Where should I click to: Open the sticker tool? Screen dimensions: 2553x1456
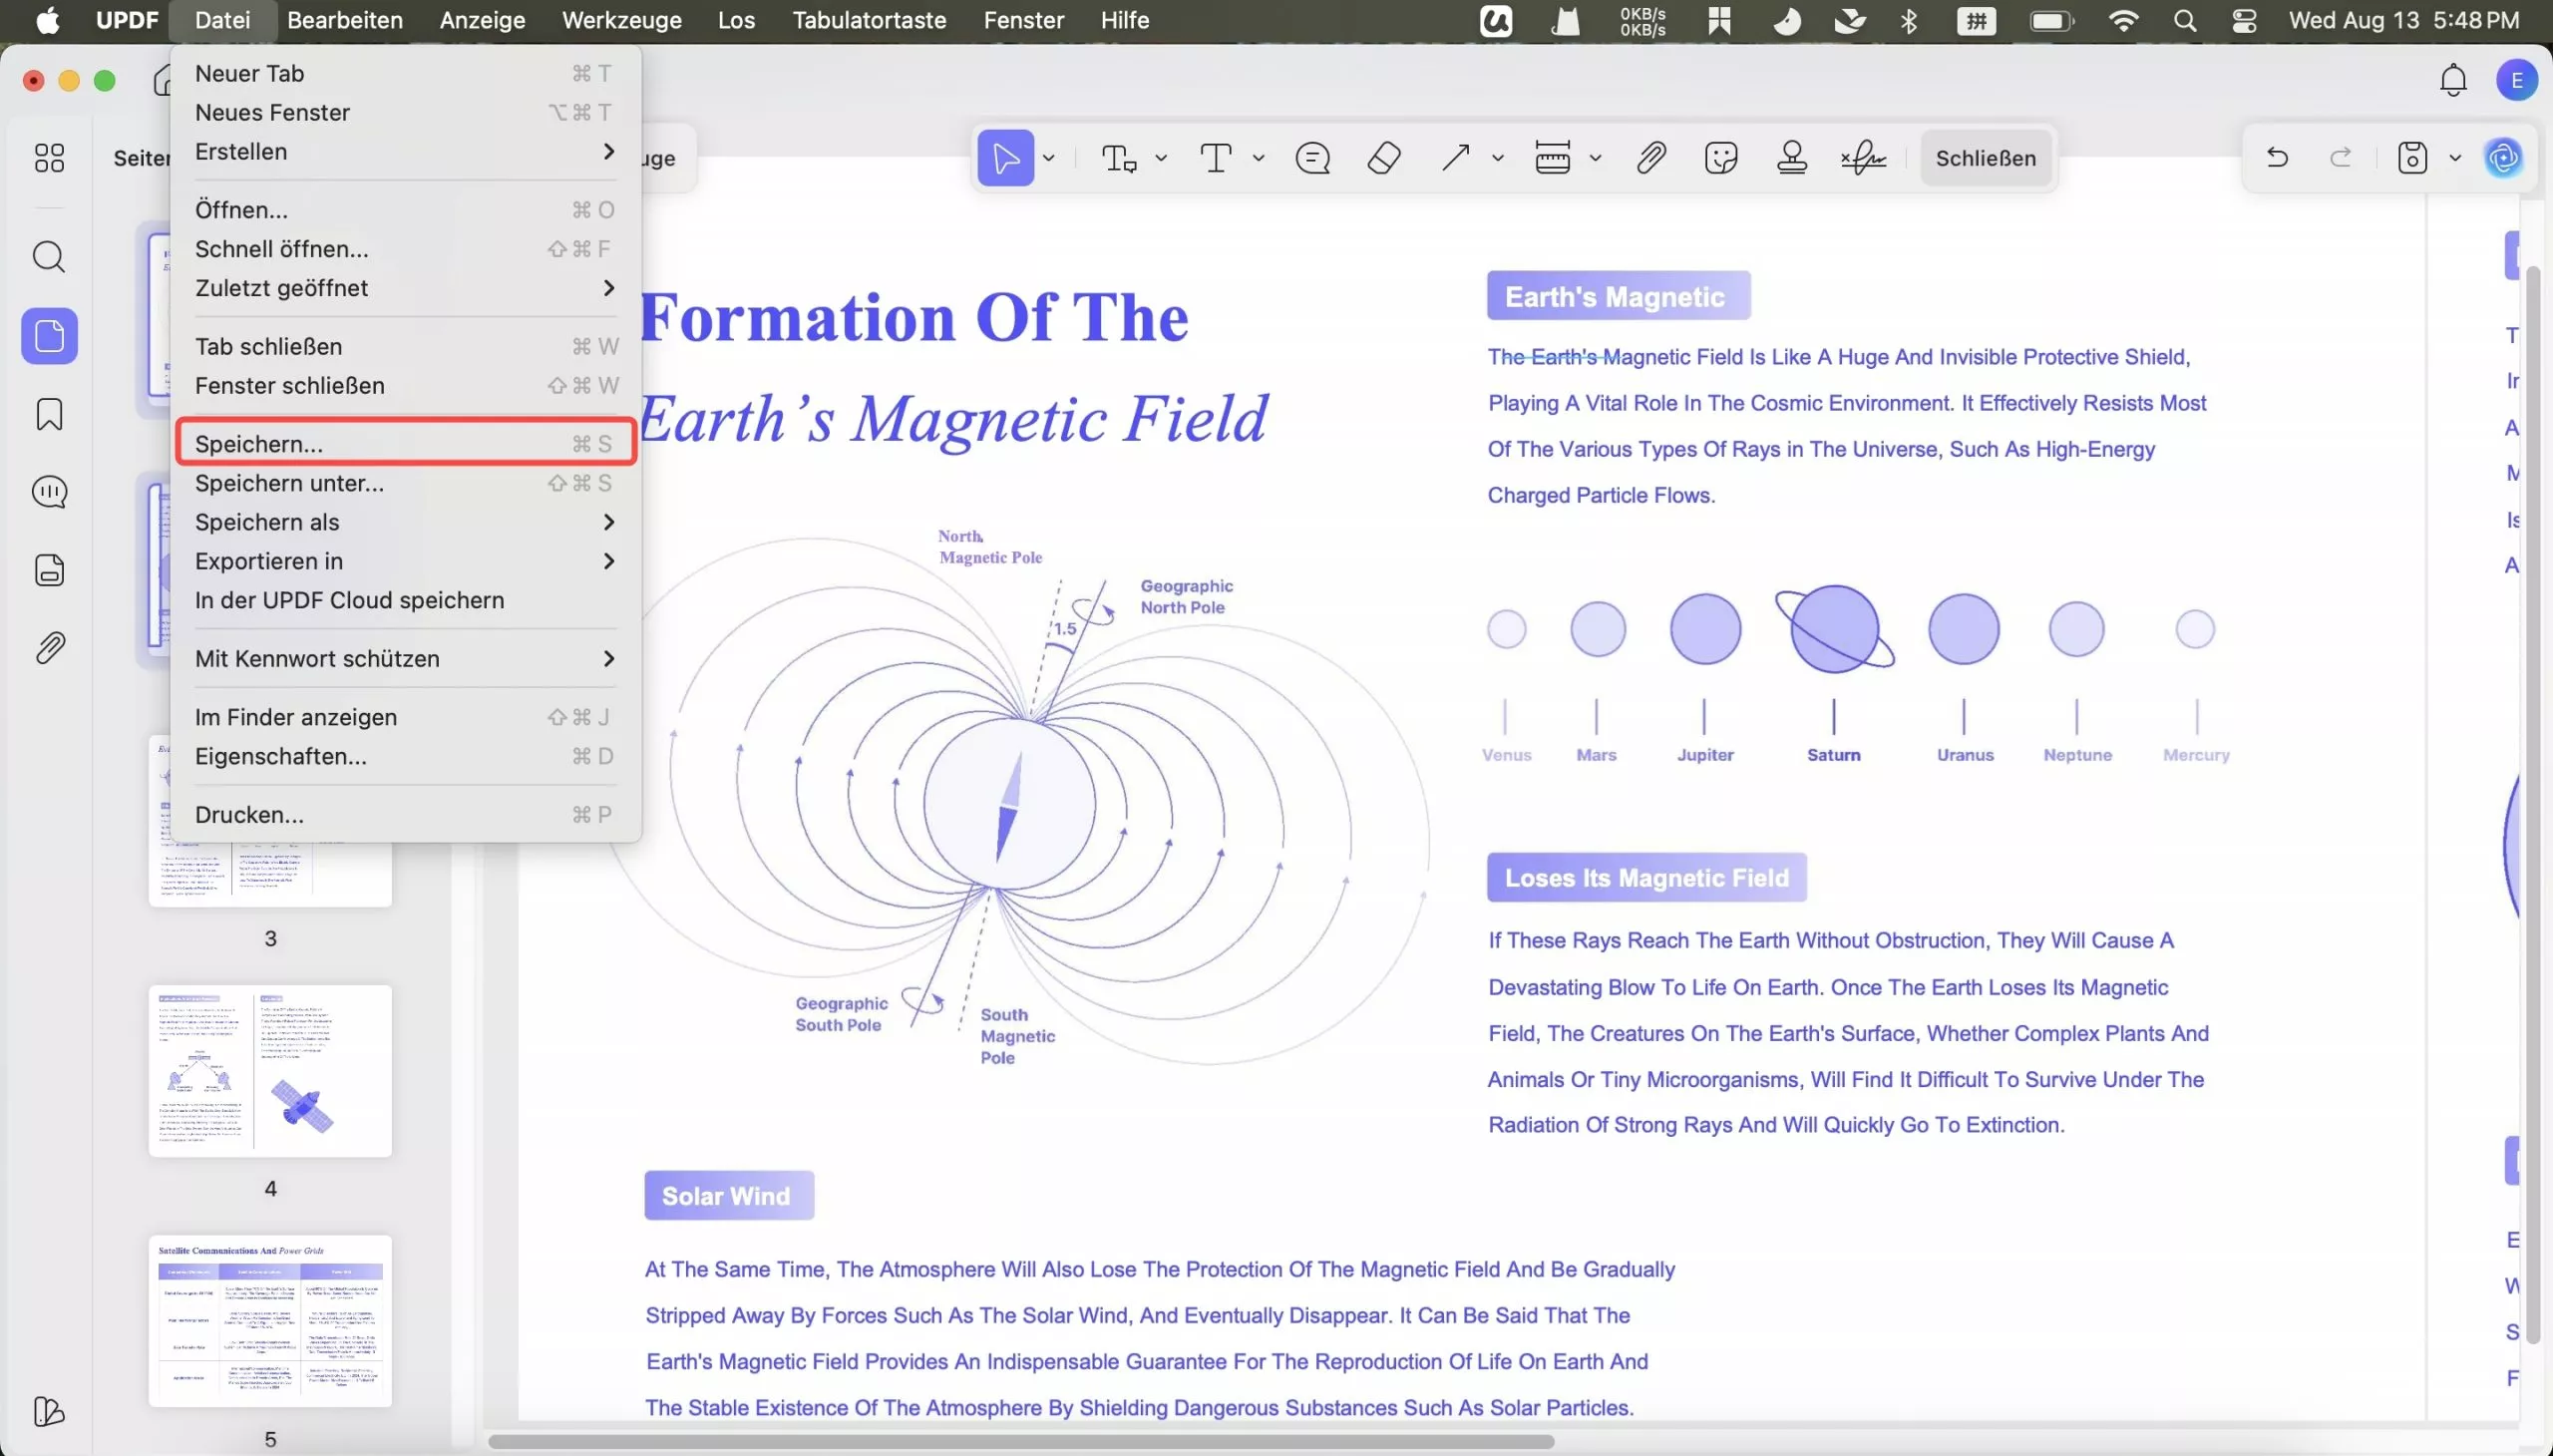pyautogui.click(x=1721, y=158)
